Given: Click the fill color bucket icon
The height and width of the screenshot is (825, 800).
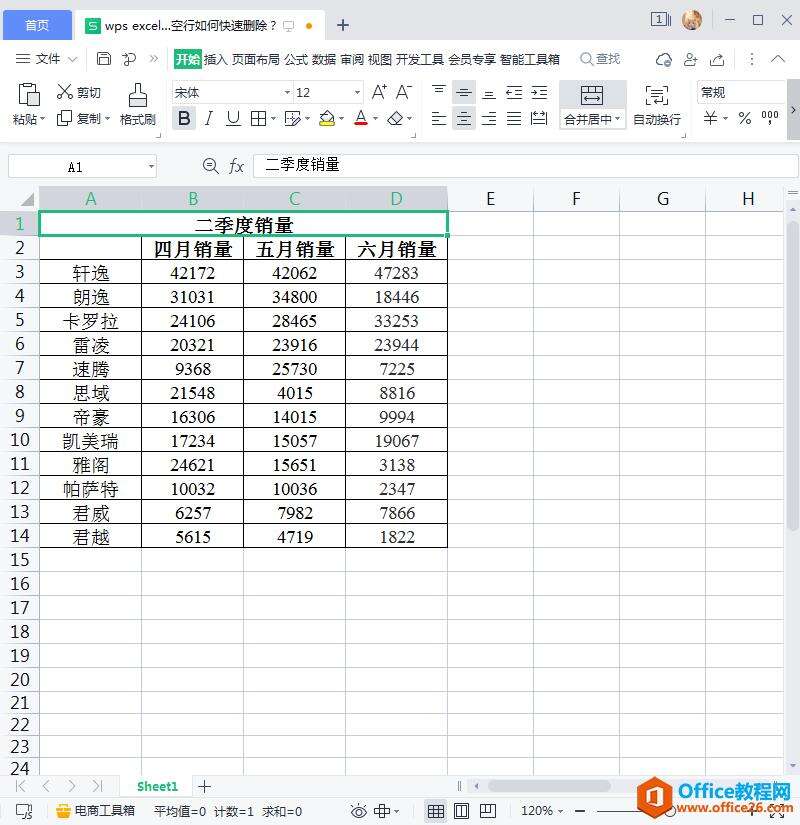Looking at the screenshot, I should [327, 118].
